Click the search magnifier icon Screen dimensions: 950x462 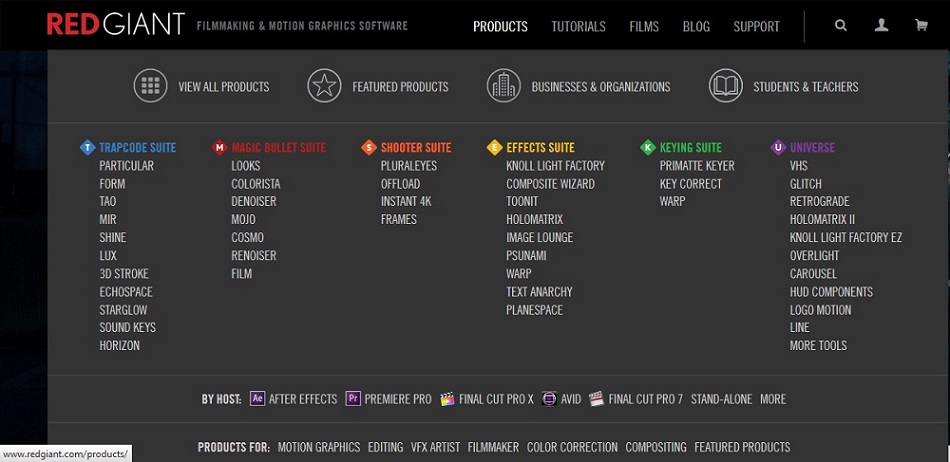pos(840,25)
